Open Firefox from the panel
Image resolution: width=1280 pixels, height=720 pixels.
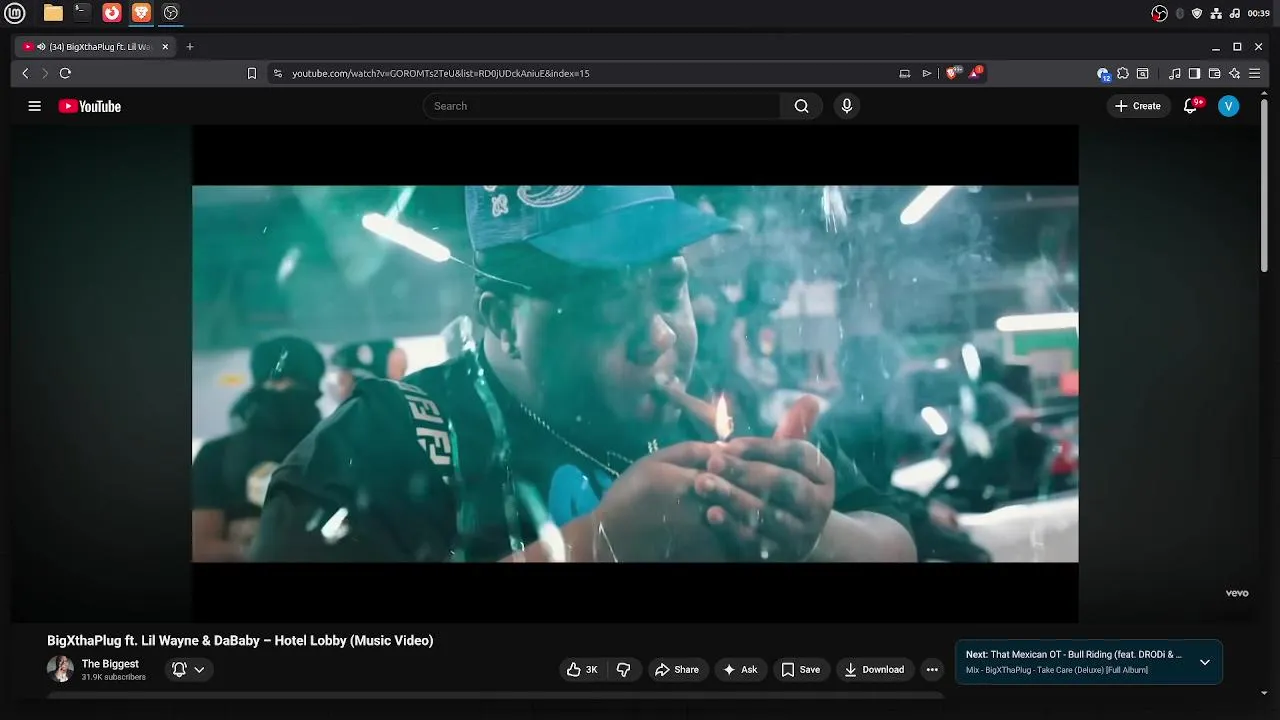click(112, 13)
